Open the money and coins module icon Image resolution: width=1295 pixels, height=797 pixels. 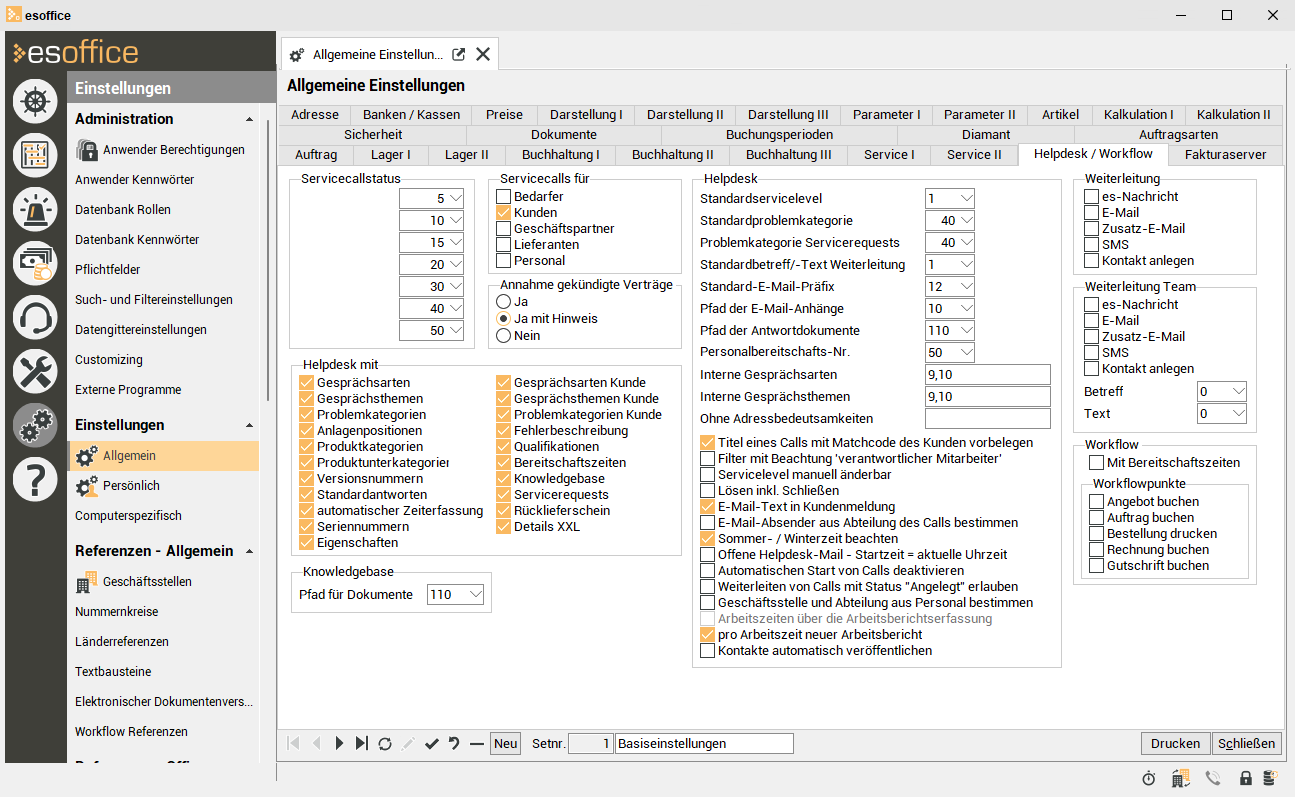coord(35,263)
